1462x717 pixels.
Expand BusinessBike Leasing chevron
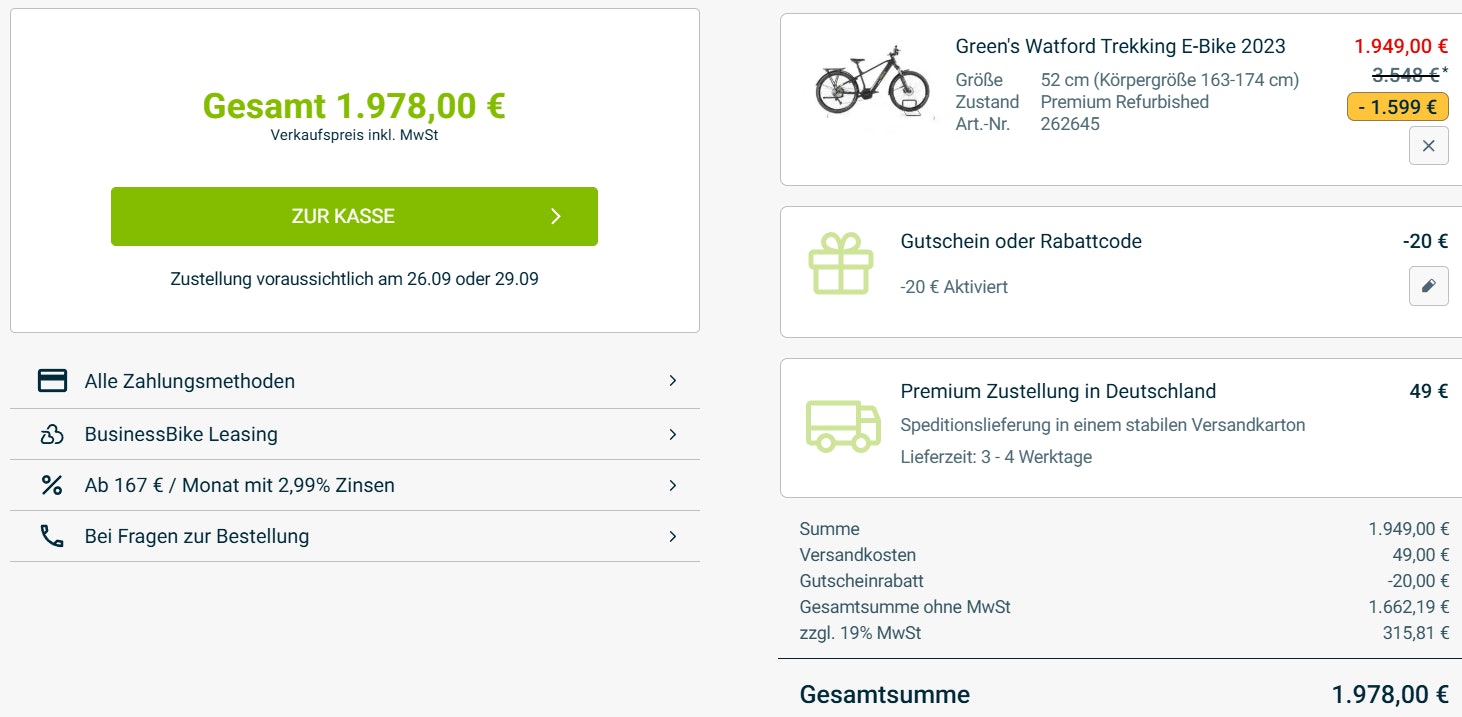(x=673, y=434)
